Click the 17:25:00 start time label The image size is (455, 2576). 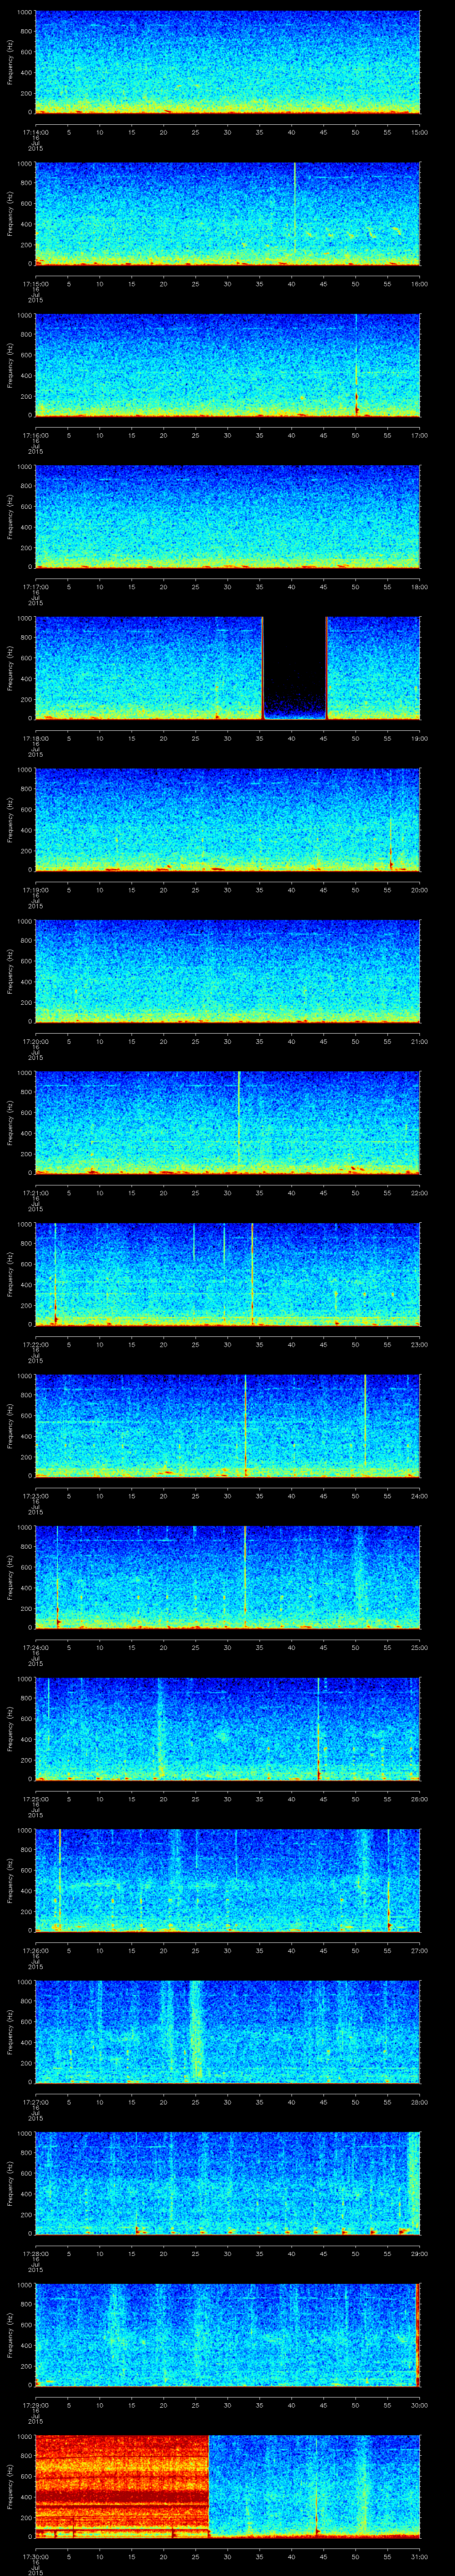click(35, 1799)
